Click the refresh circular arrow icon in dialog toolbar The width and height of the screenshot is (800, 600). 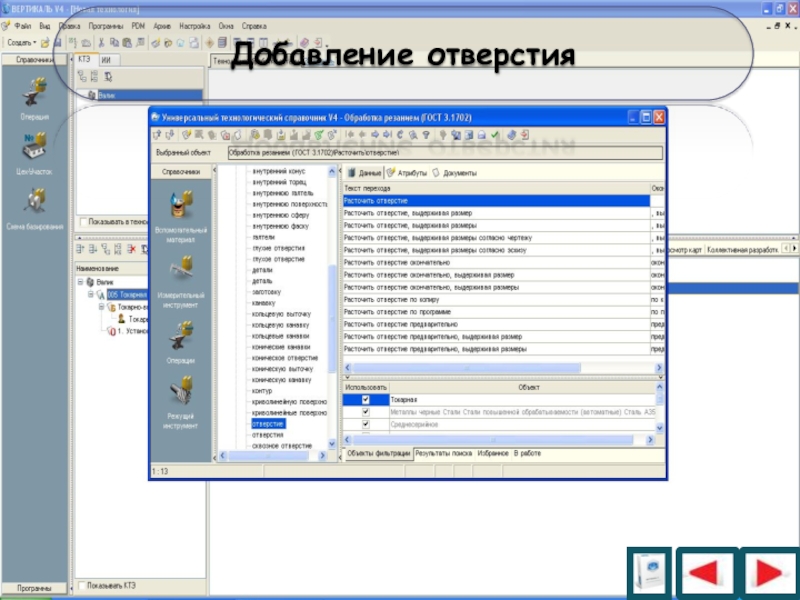point(399,135)
